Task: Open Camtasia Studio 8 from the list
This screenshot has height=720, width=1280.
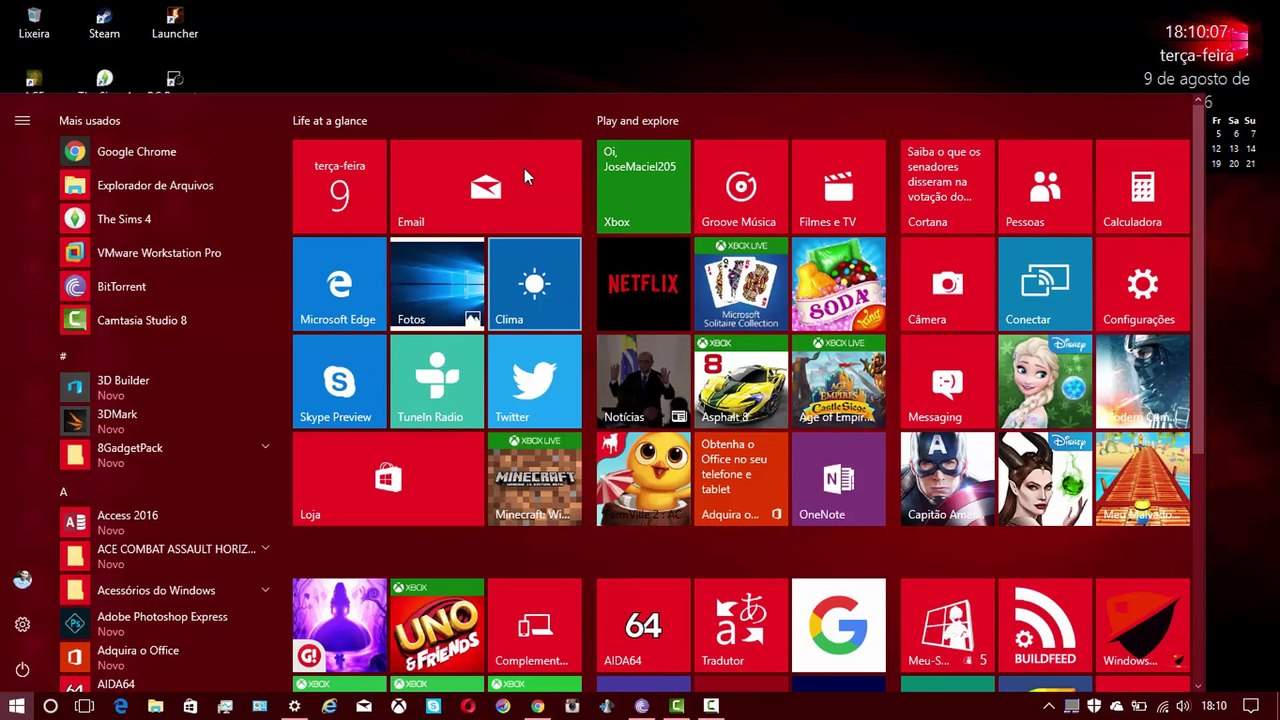Action: (x=165, y=320)
